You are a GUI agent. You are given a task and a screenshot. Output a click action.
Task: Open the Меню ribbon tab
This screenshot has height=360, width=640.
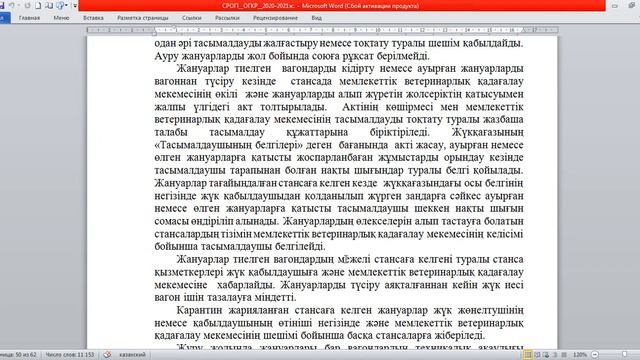tap(61, 18)
